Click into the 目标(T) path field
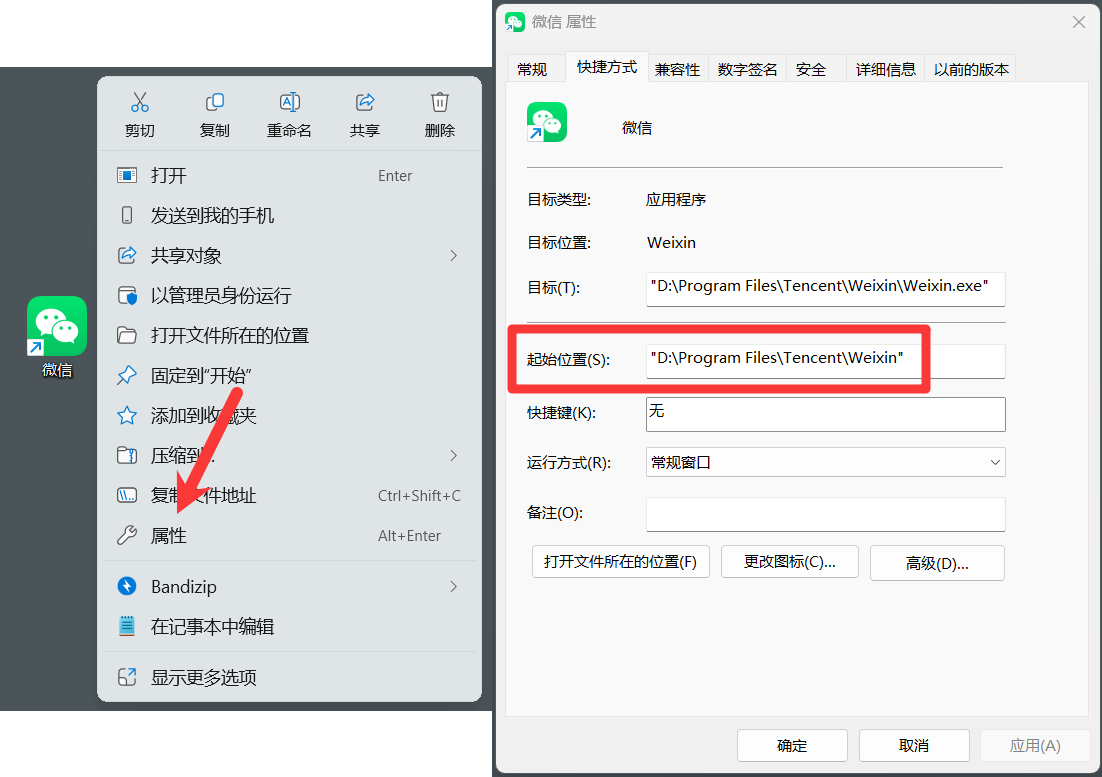Screen dimensions: 1102x777 pos(825,289)
